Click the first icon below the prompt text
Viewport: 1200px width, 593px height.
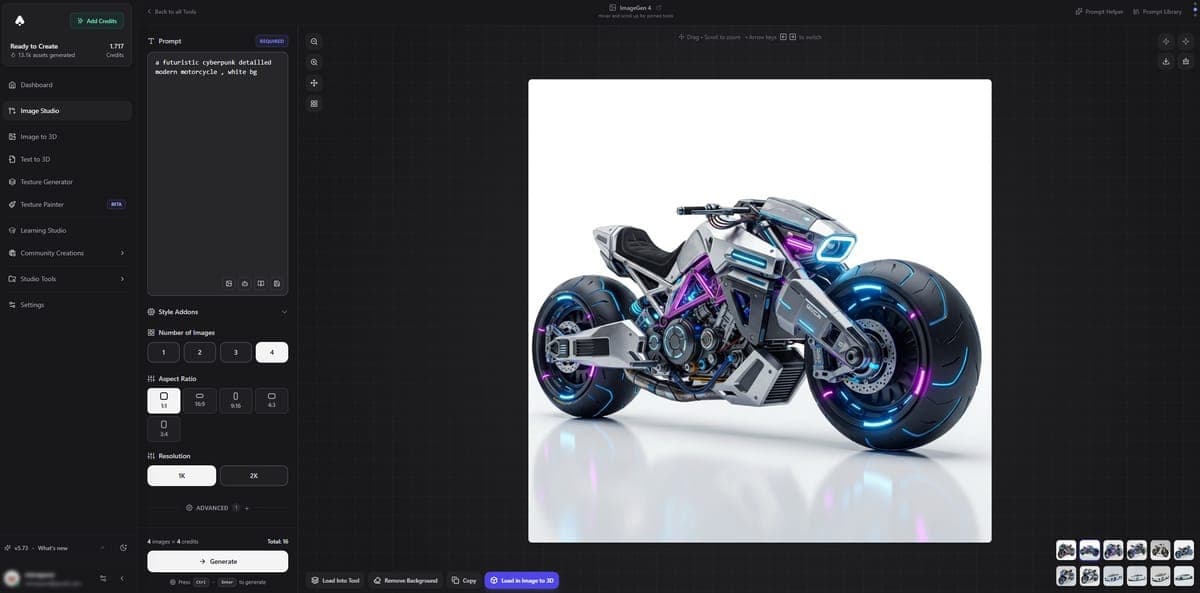pos(229,284)
